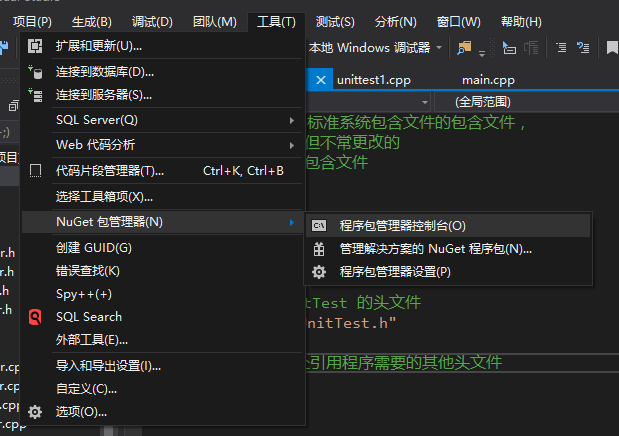The height and width of the screenshot is (436, 619).
Task: Click the connect to database icon
Action: click(35, 72)
